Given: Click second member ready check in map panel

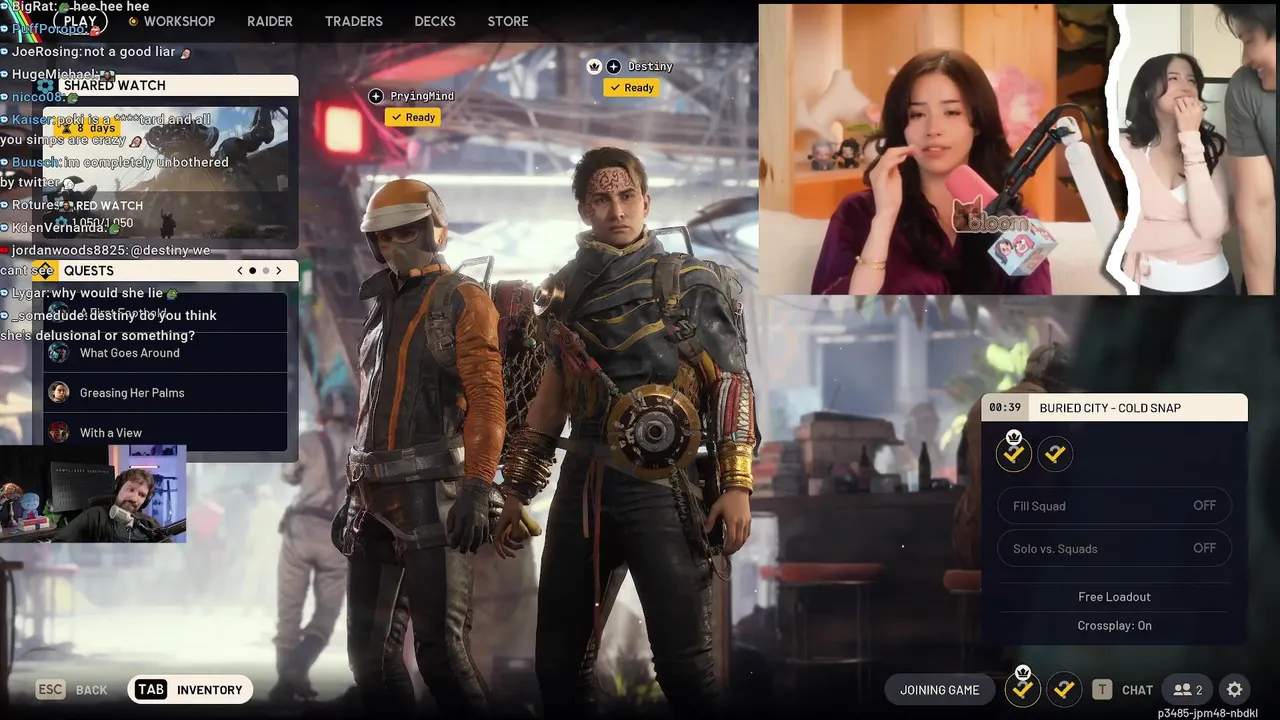Looking at the screenshot, I should 1055,454.
